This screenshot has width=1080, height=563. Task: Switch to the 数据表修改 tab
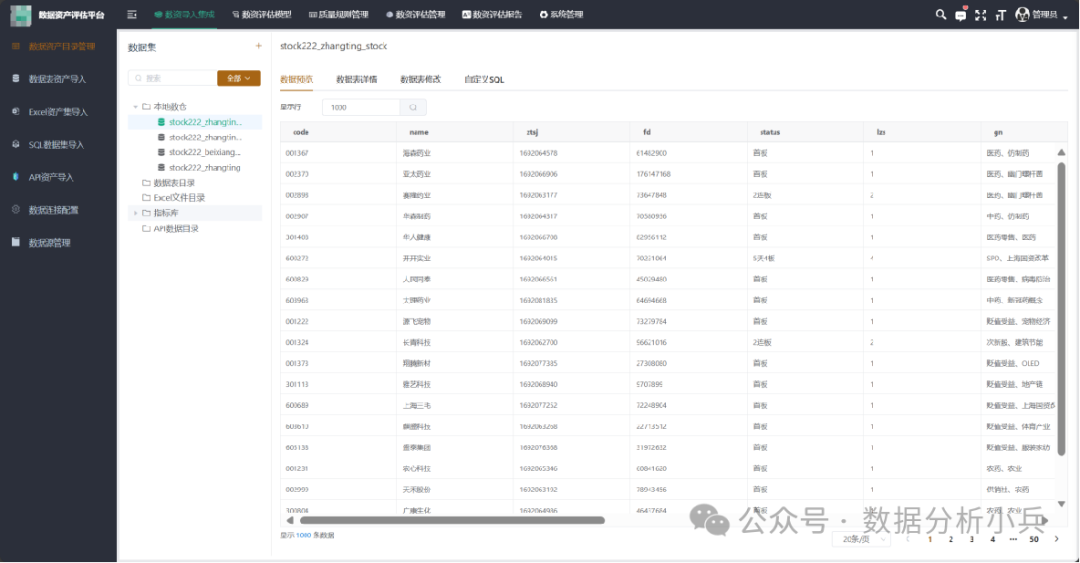(420, 79)
